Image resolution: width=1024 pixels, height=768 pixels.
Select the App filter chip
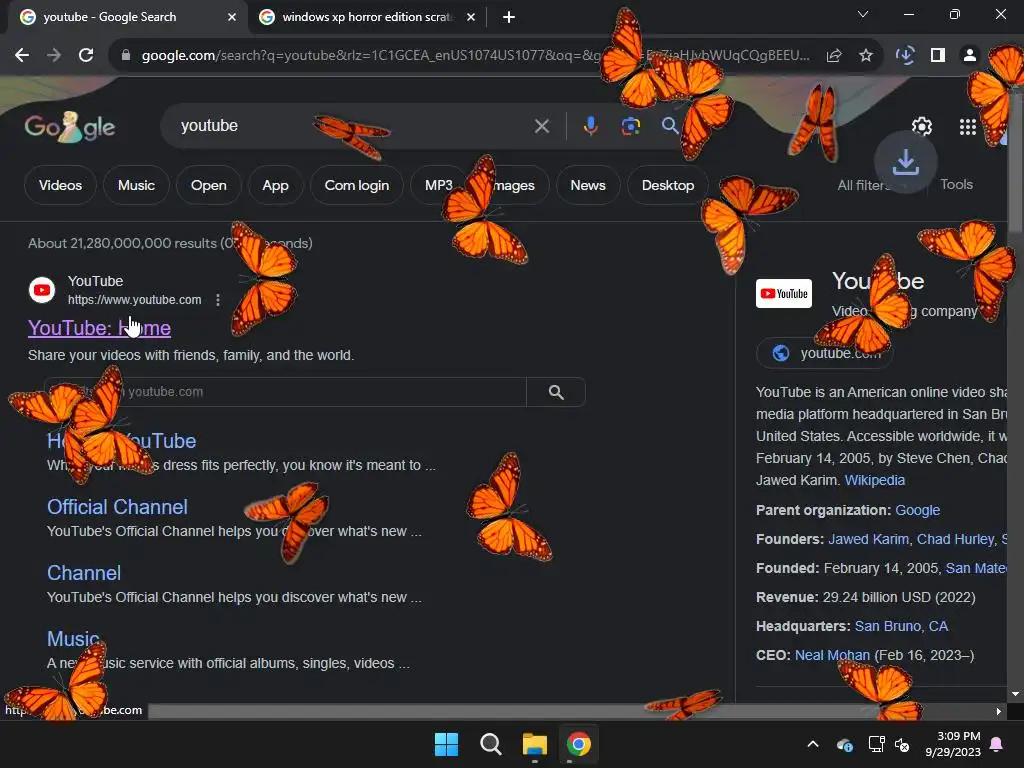(275, 185)
